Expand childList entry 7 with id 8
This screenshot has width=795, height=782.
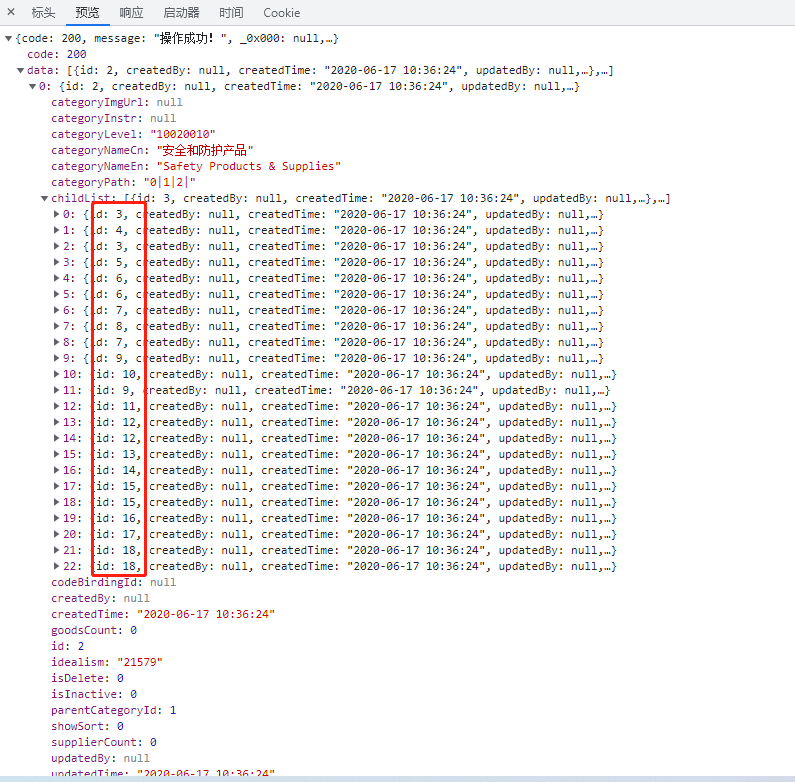pos(56,326)
